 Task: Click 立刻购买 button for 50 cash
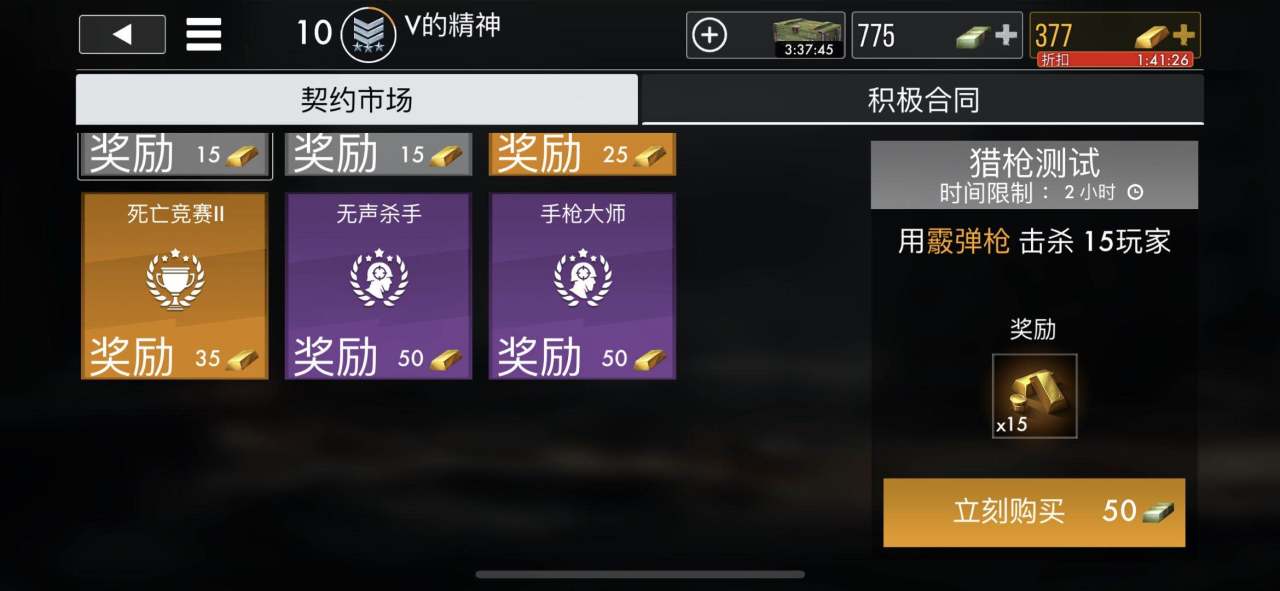(1034, 512)
